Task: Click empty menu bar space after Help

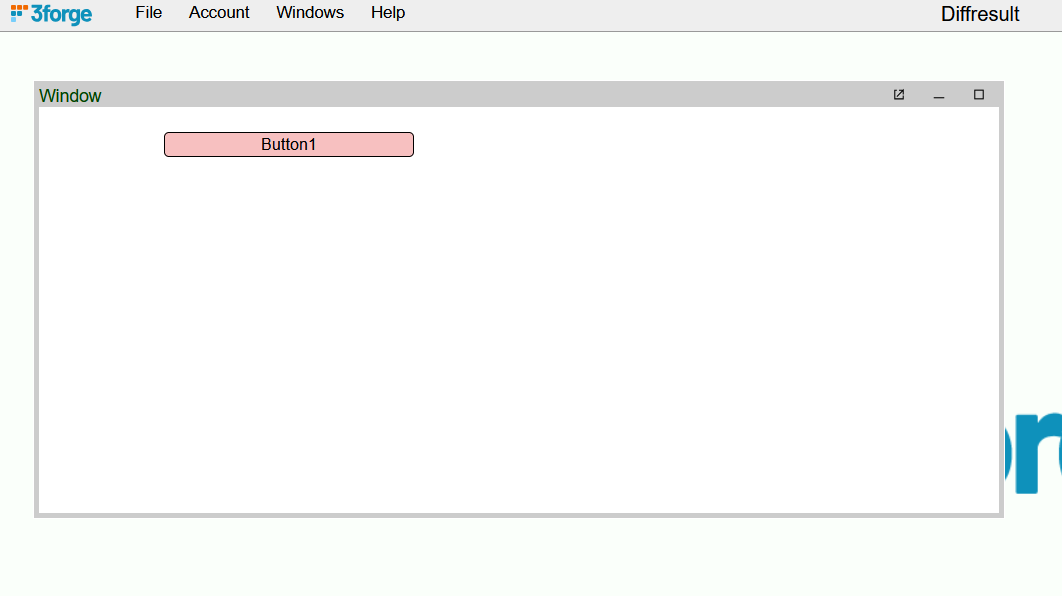Action: coord(650,14)
